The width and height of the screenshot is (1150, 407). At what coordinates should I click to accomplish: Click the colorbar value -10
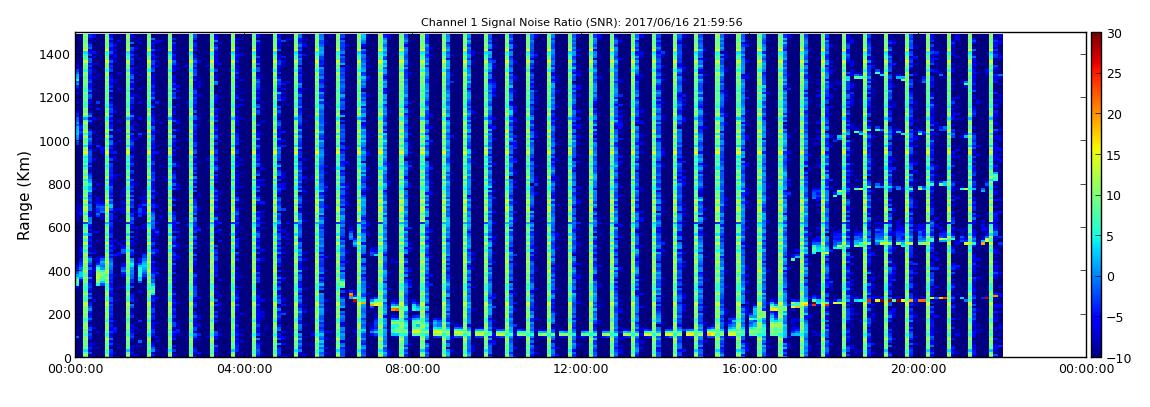coord(1118,358)
